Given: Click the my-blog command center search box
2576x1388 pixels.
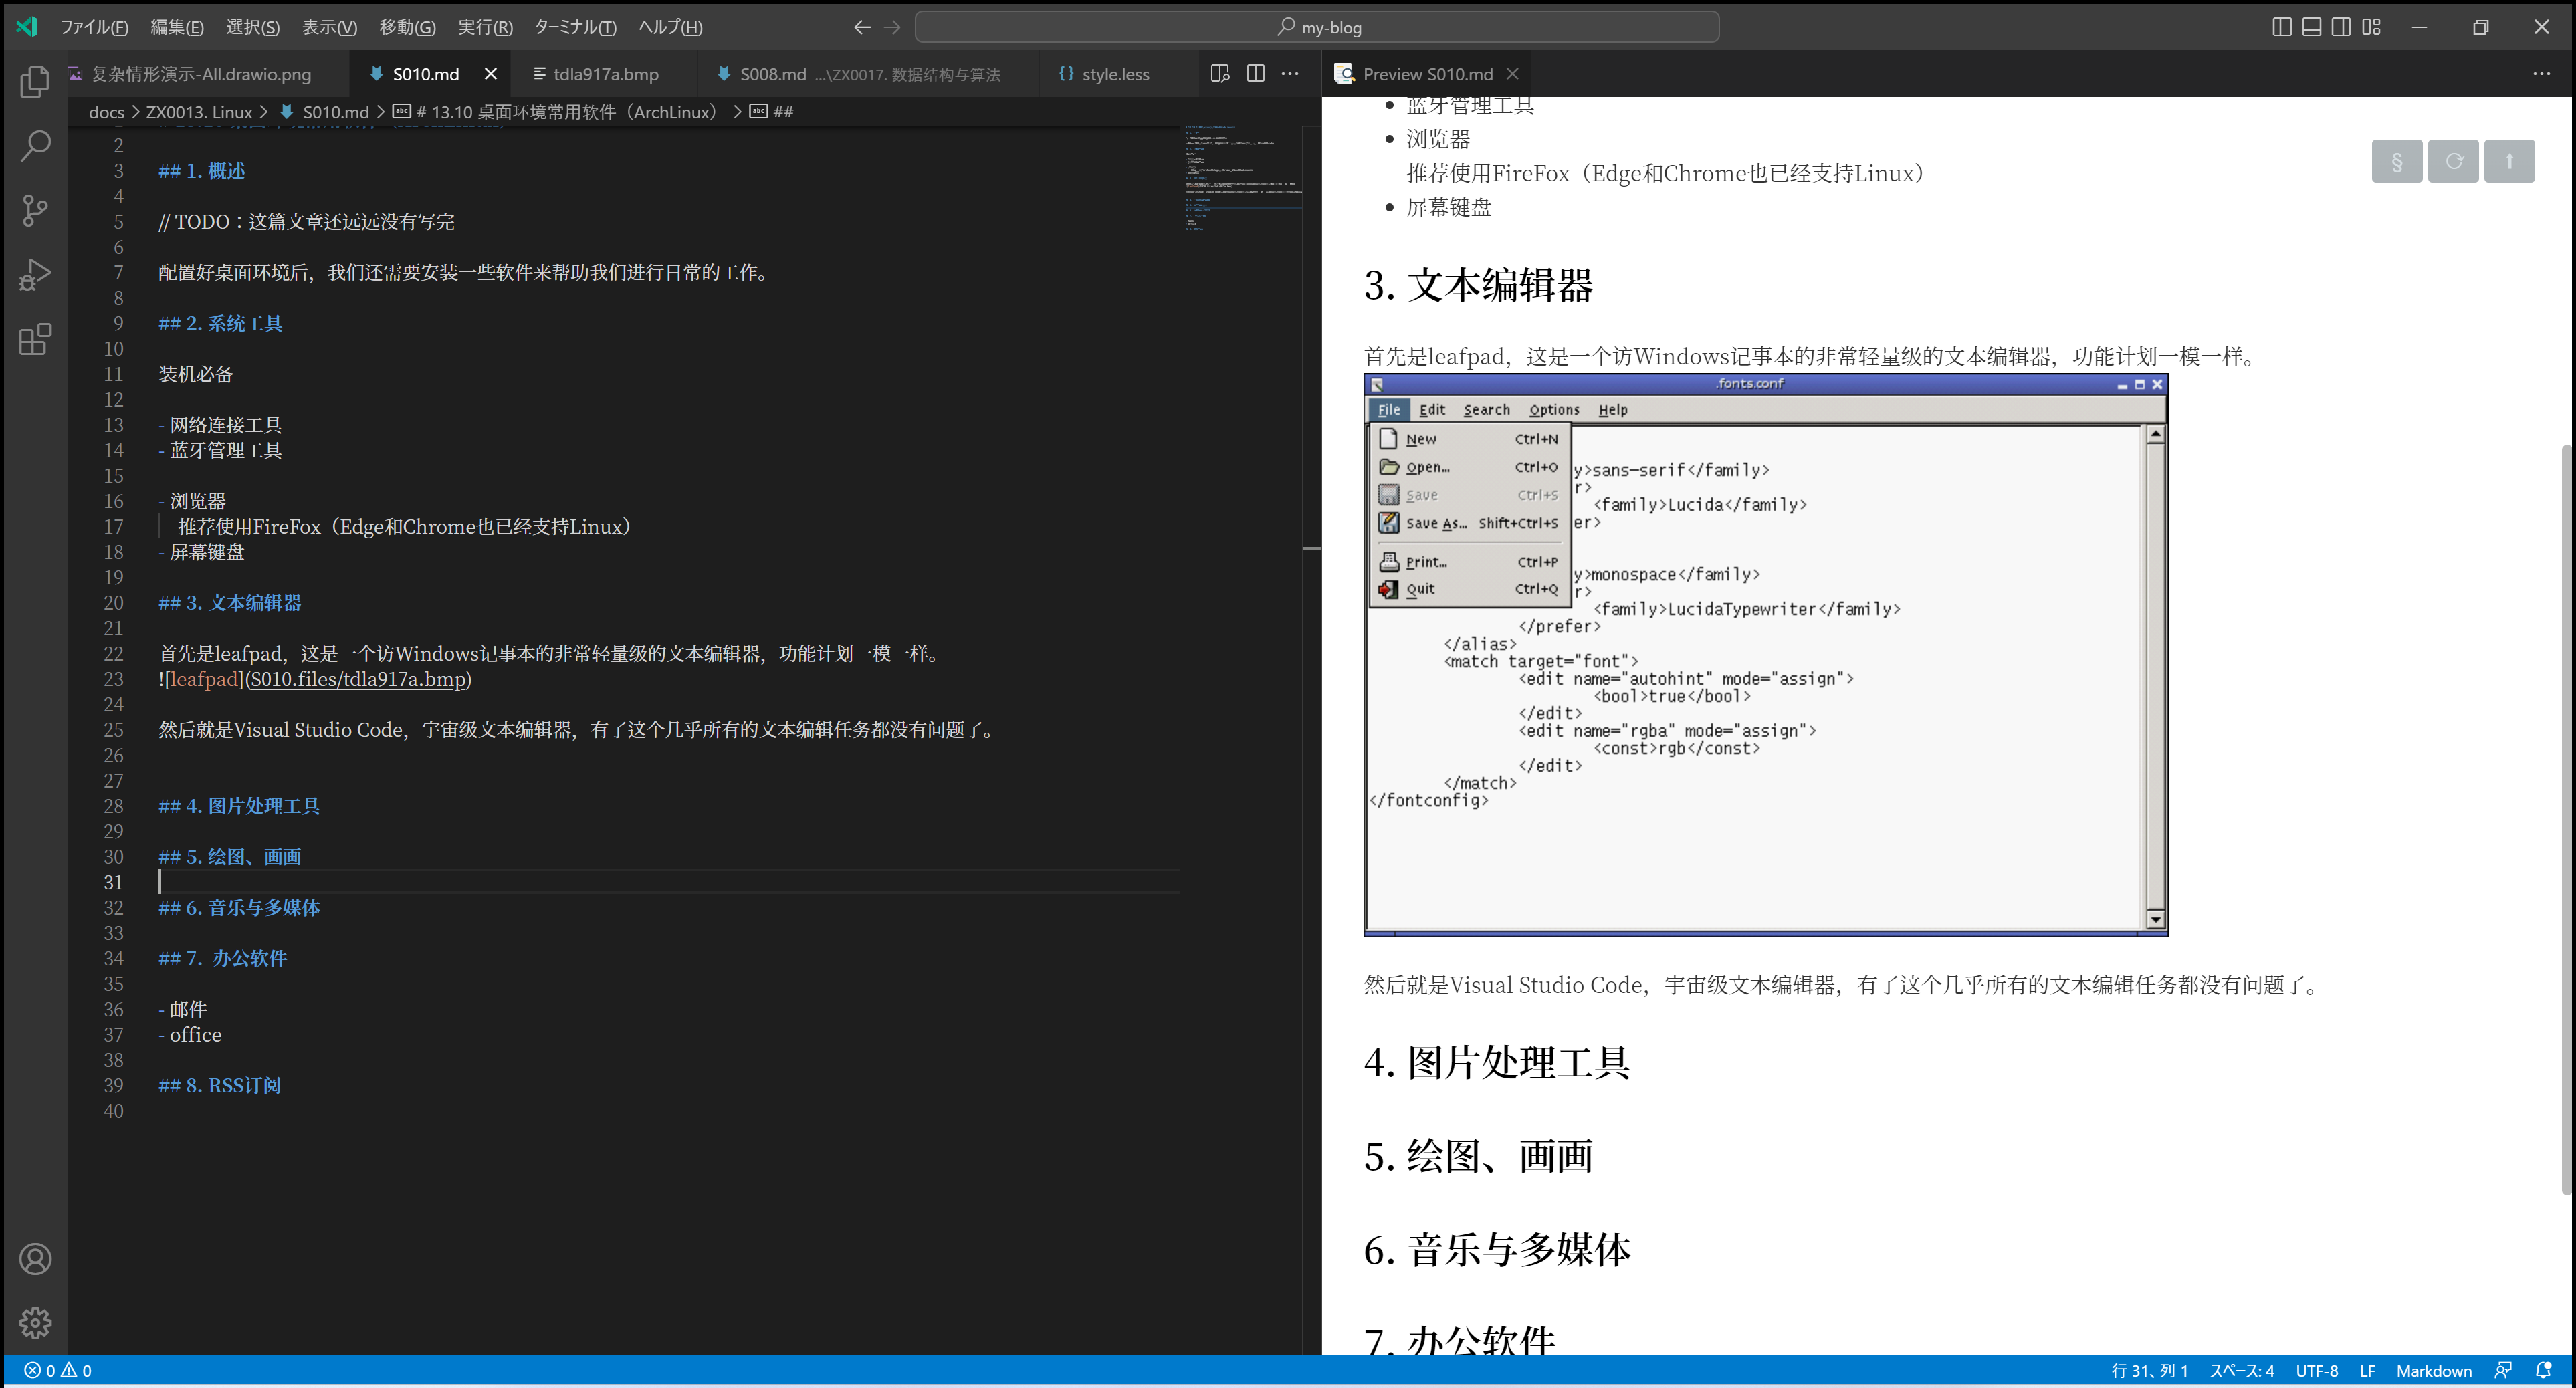Looking at the screenshot, I should coord(1316,27).
